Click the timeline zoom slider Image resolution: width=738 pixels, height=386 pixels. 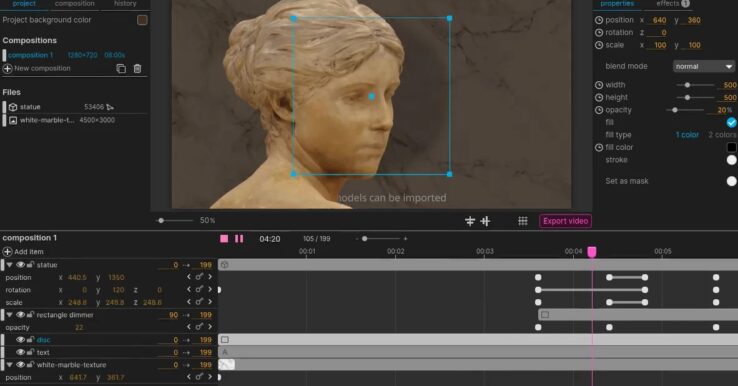[x=381, y=239]
